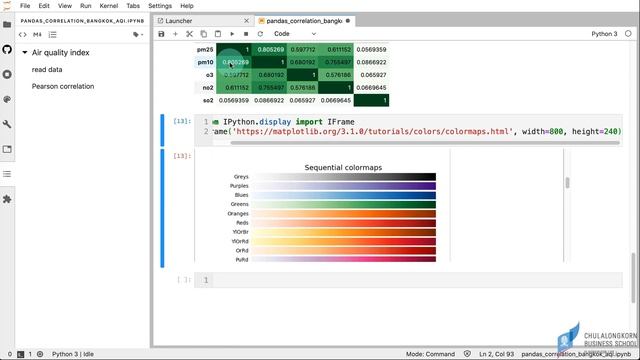This screenshot has width=640, height=360.
Task: Click the kernel status circle indicator
Action: point(628,34)
